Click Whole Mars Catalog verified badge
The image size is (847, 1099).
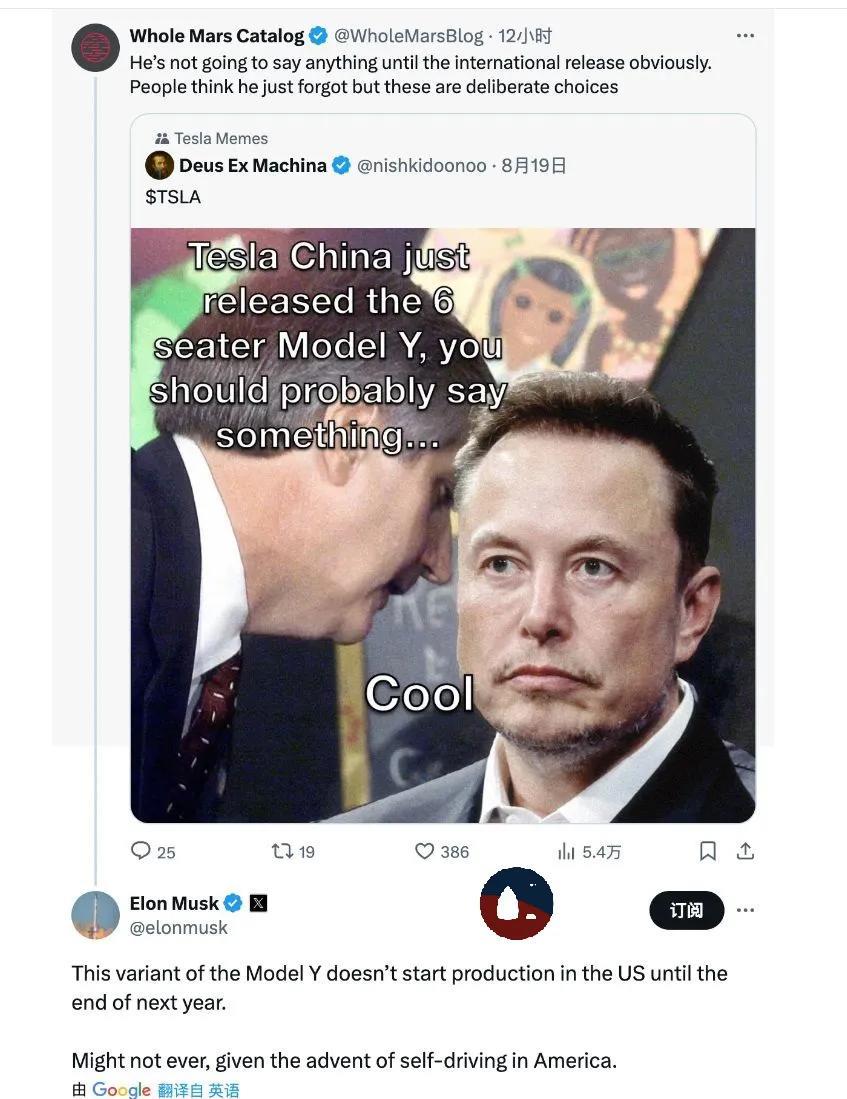point(318,36)
